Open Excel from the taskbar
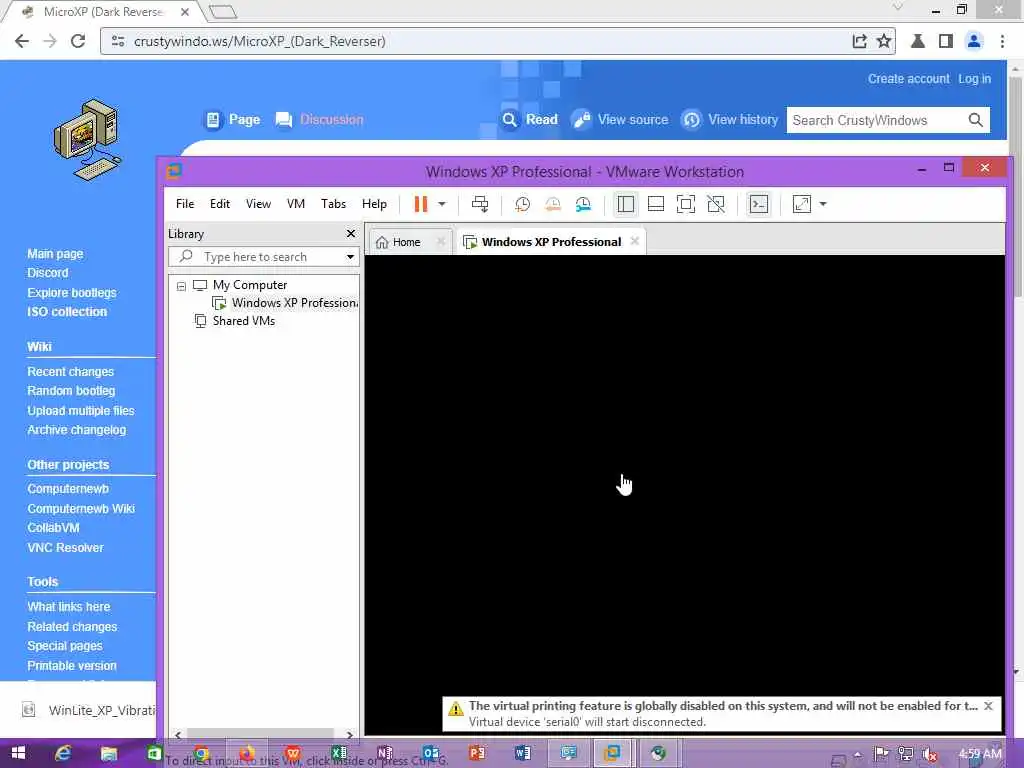This screenshot has height=768, width=1024. tap(339, 753)
